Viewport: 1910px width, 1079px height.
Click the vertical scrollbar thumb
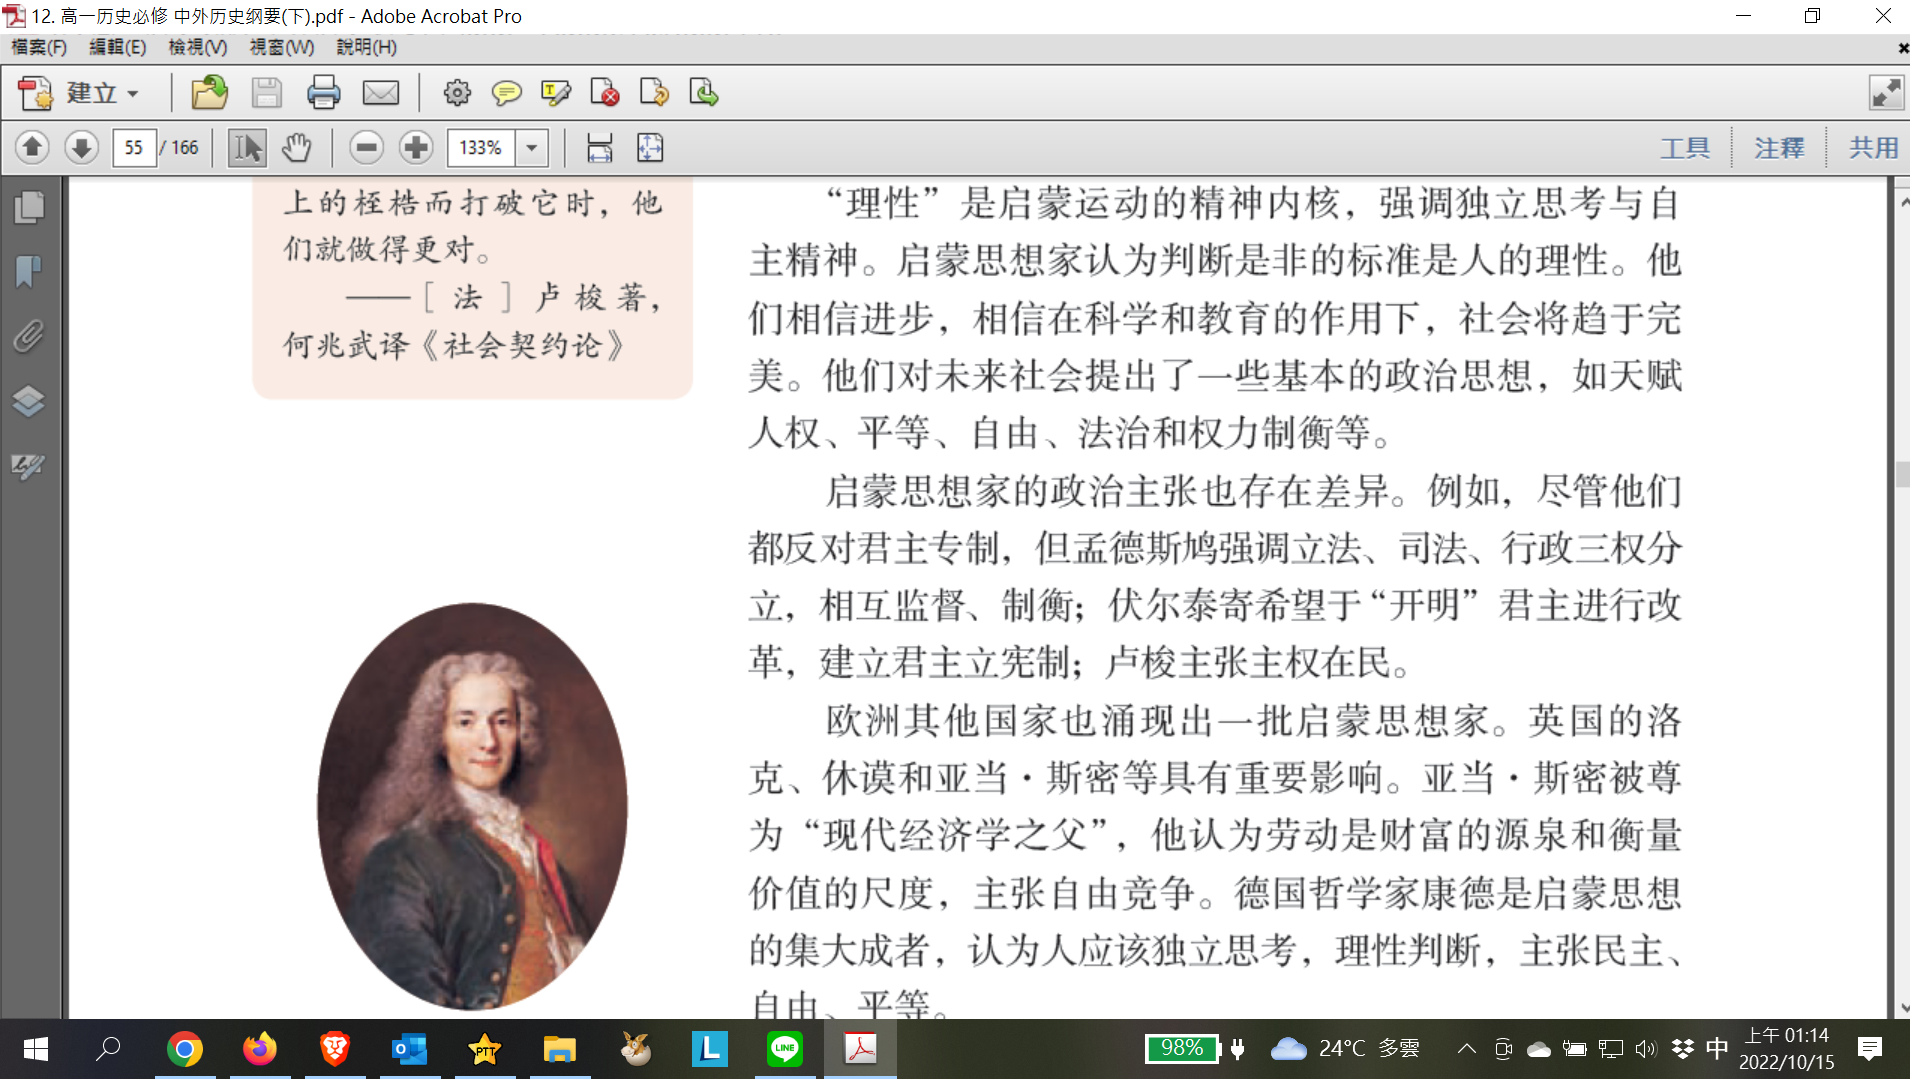[1901, 473]
